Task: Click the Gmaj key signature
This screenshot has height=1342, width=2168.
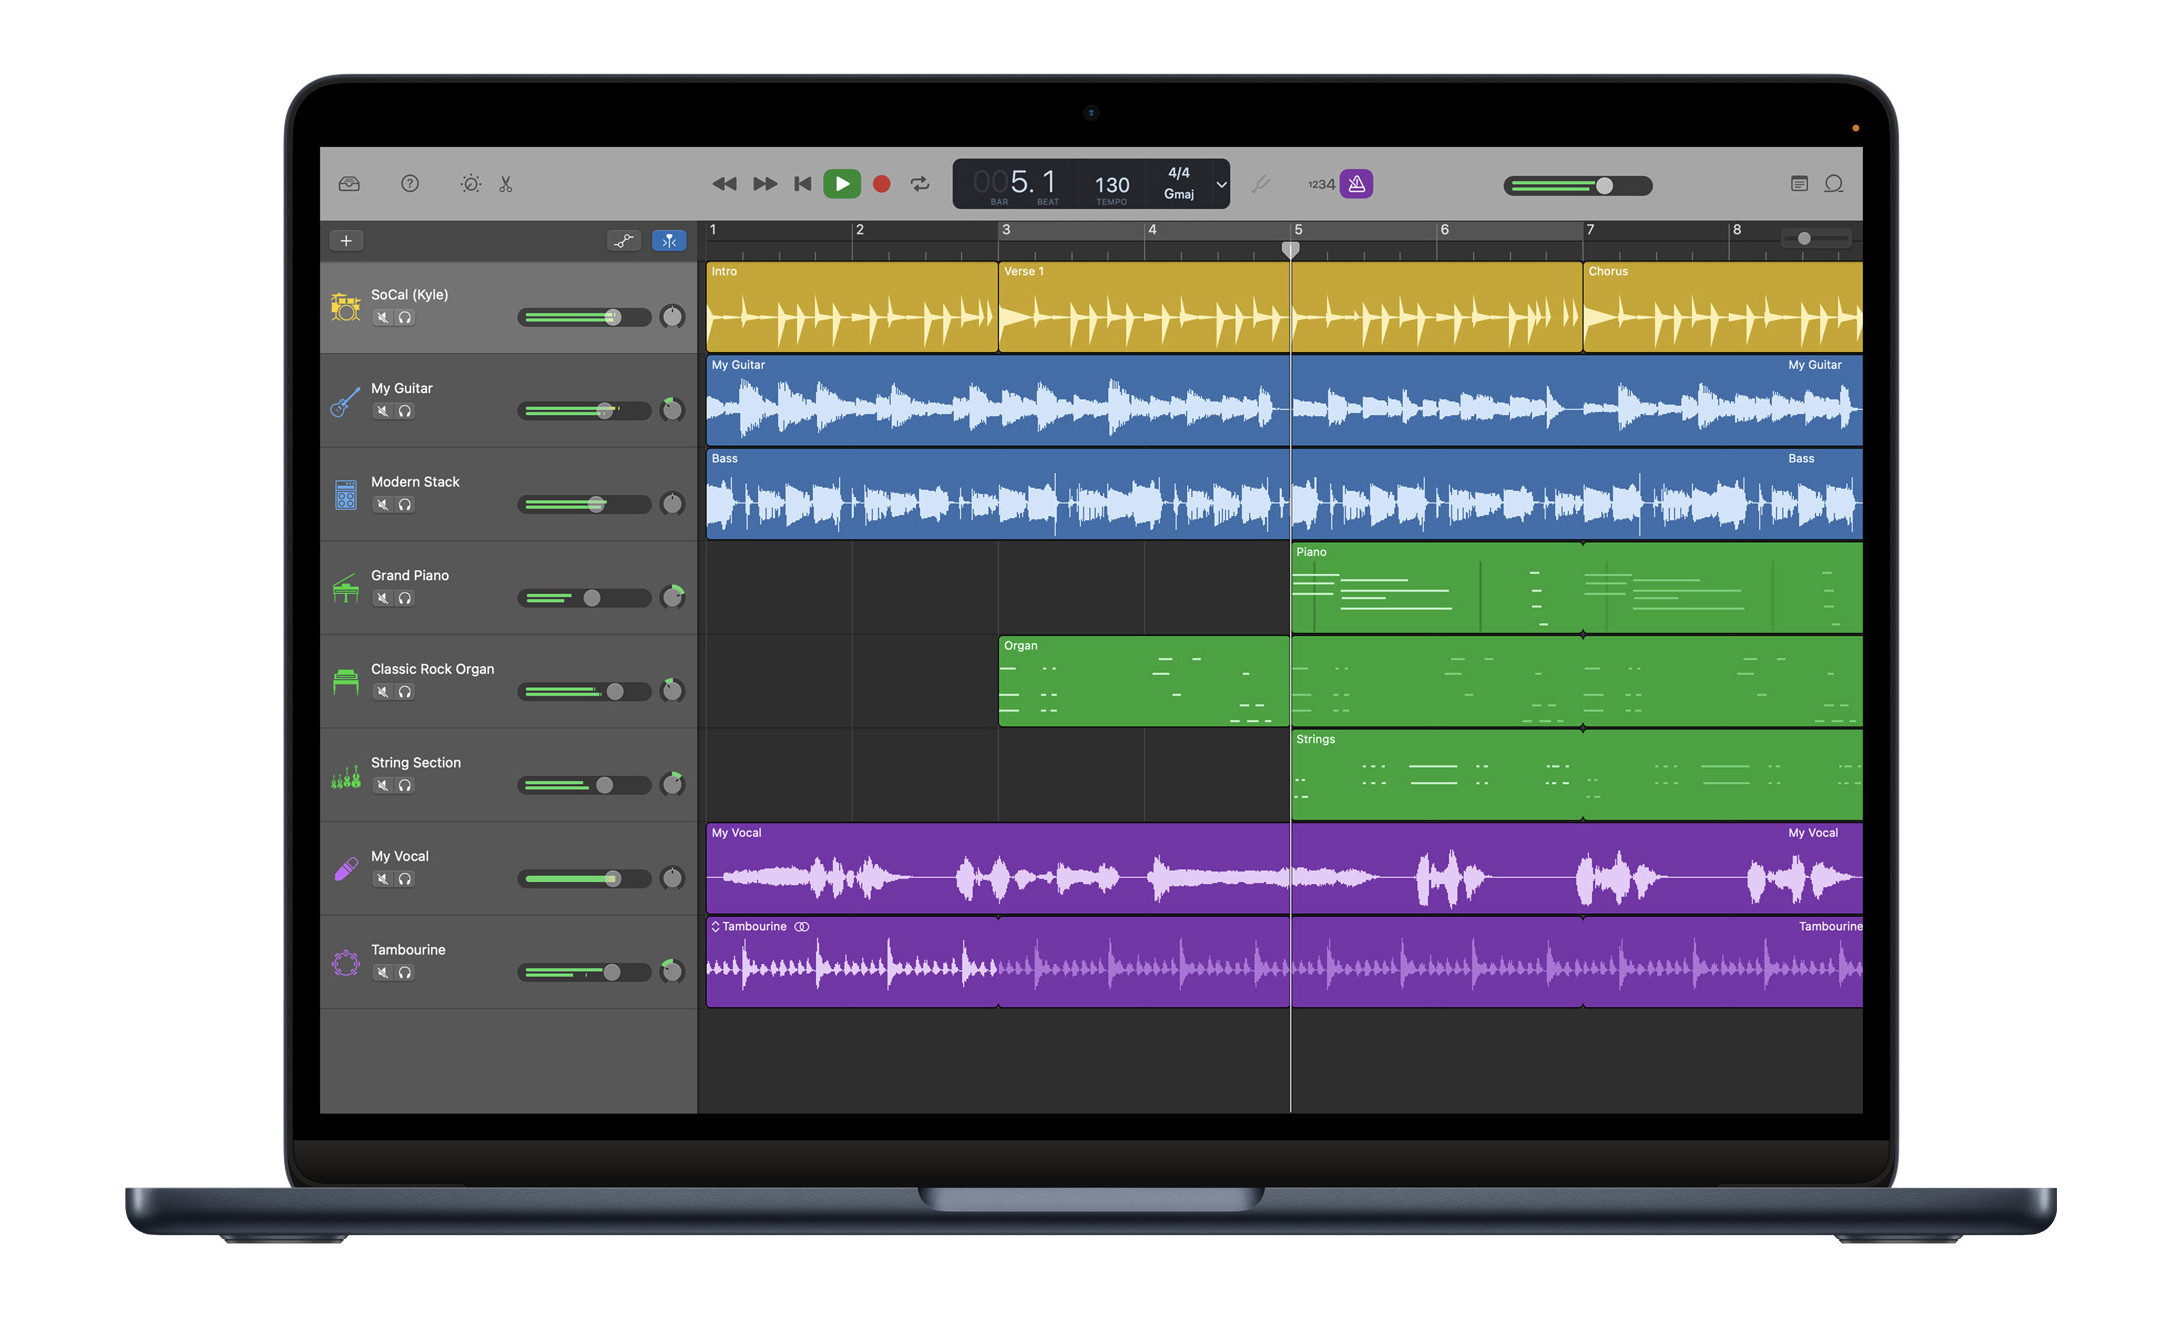Action: click(x=1179, y=194)
